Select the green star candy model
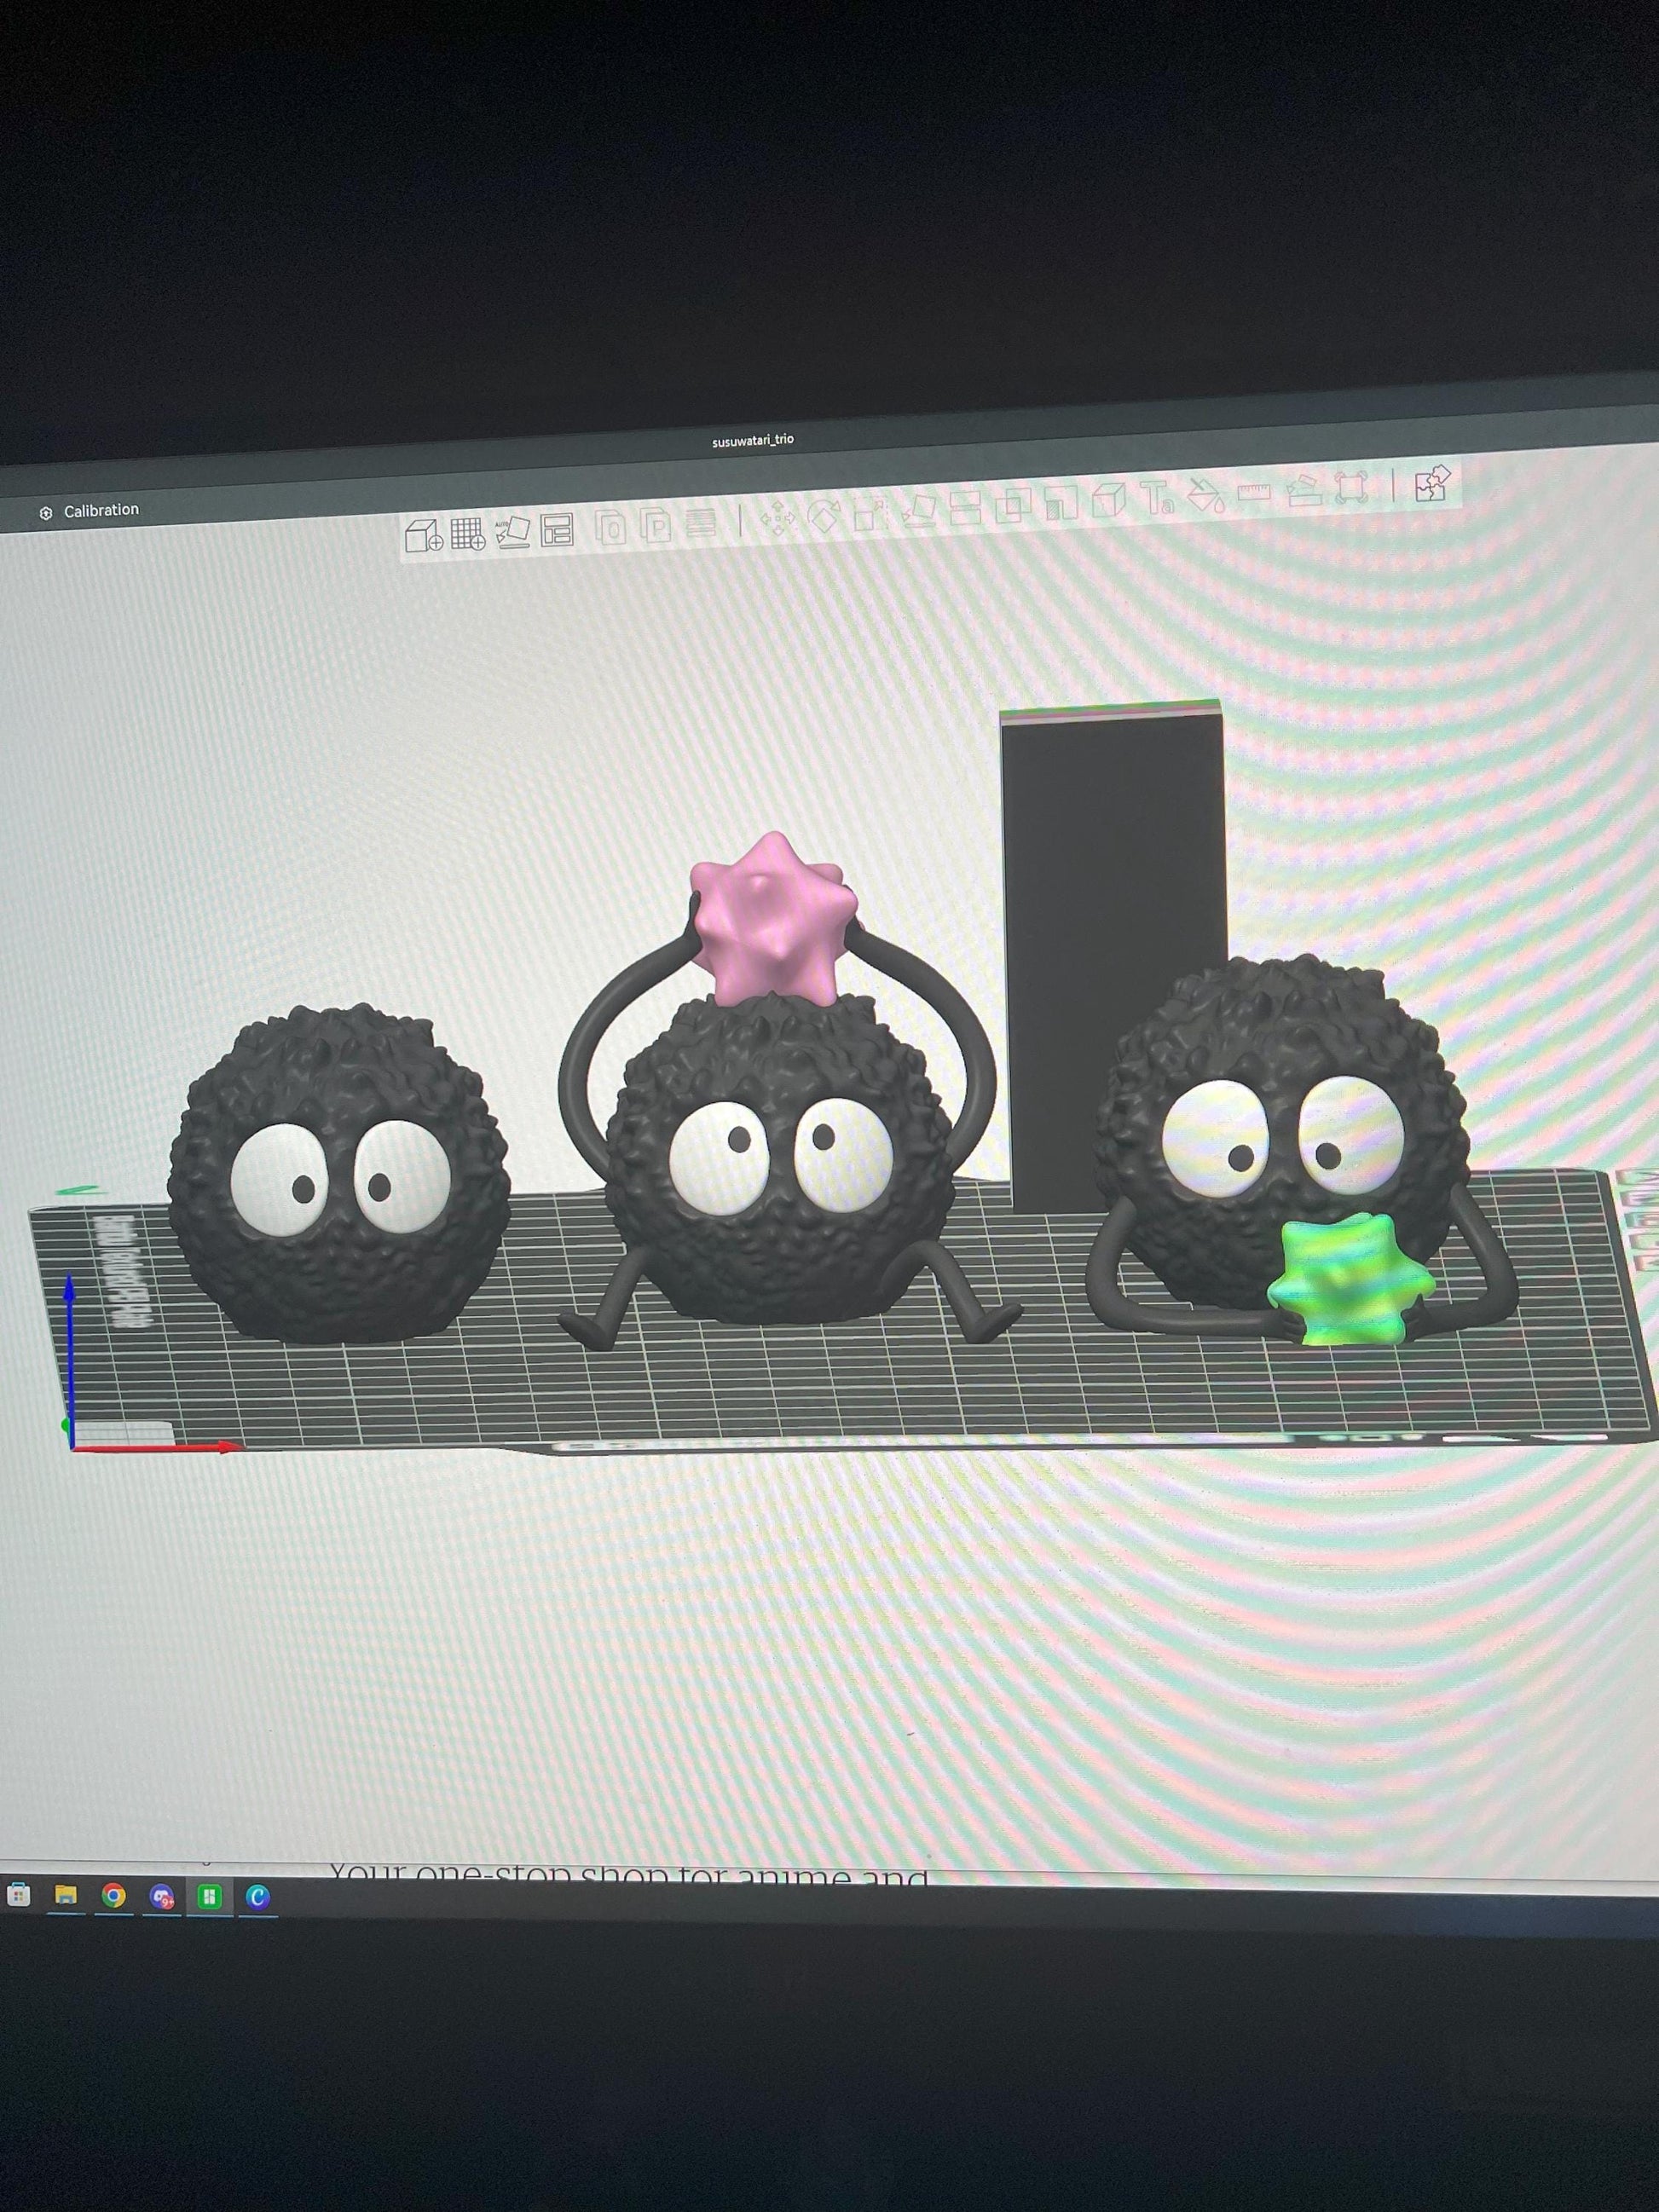Image resolution: width=1659 pixels, height=2212 pixels. [x=1350, y=1280]
